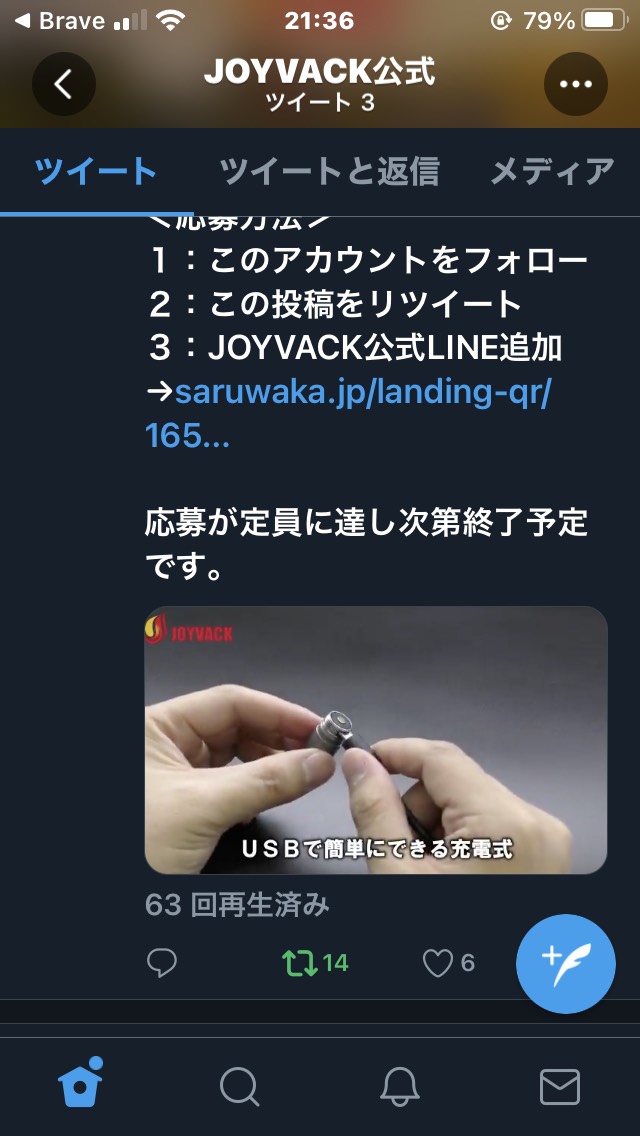Tap the green retweet icon
Viewport: 640px width, 1136px height.
coord(299,963)
